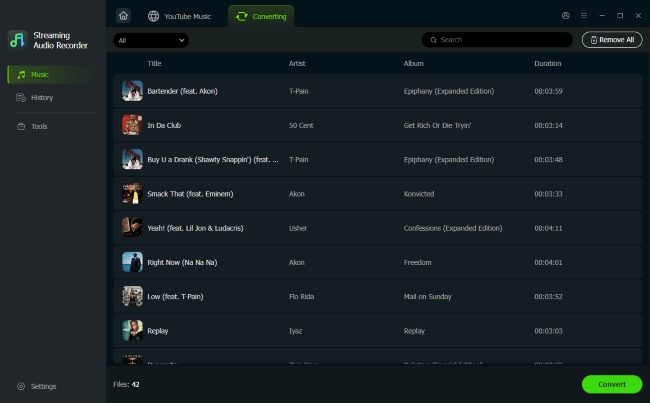Screen dimensions: 650x403
Task: Select Buy U a Drank track title
Action: click(213, 160)
